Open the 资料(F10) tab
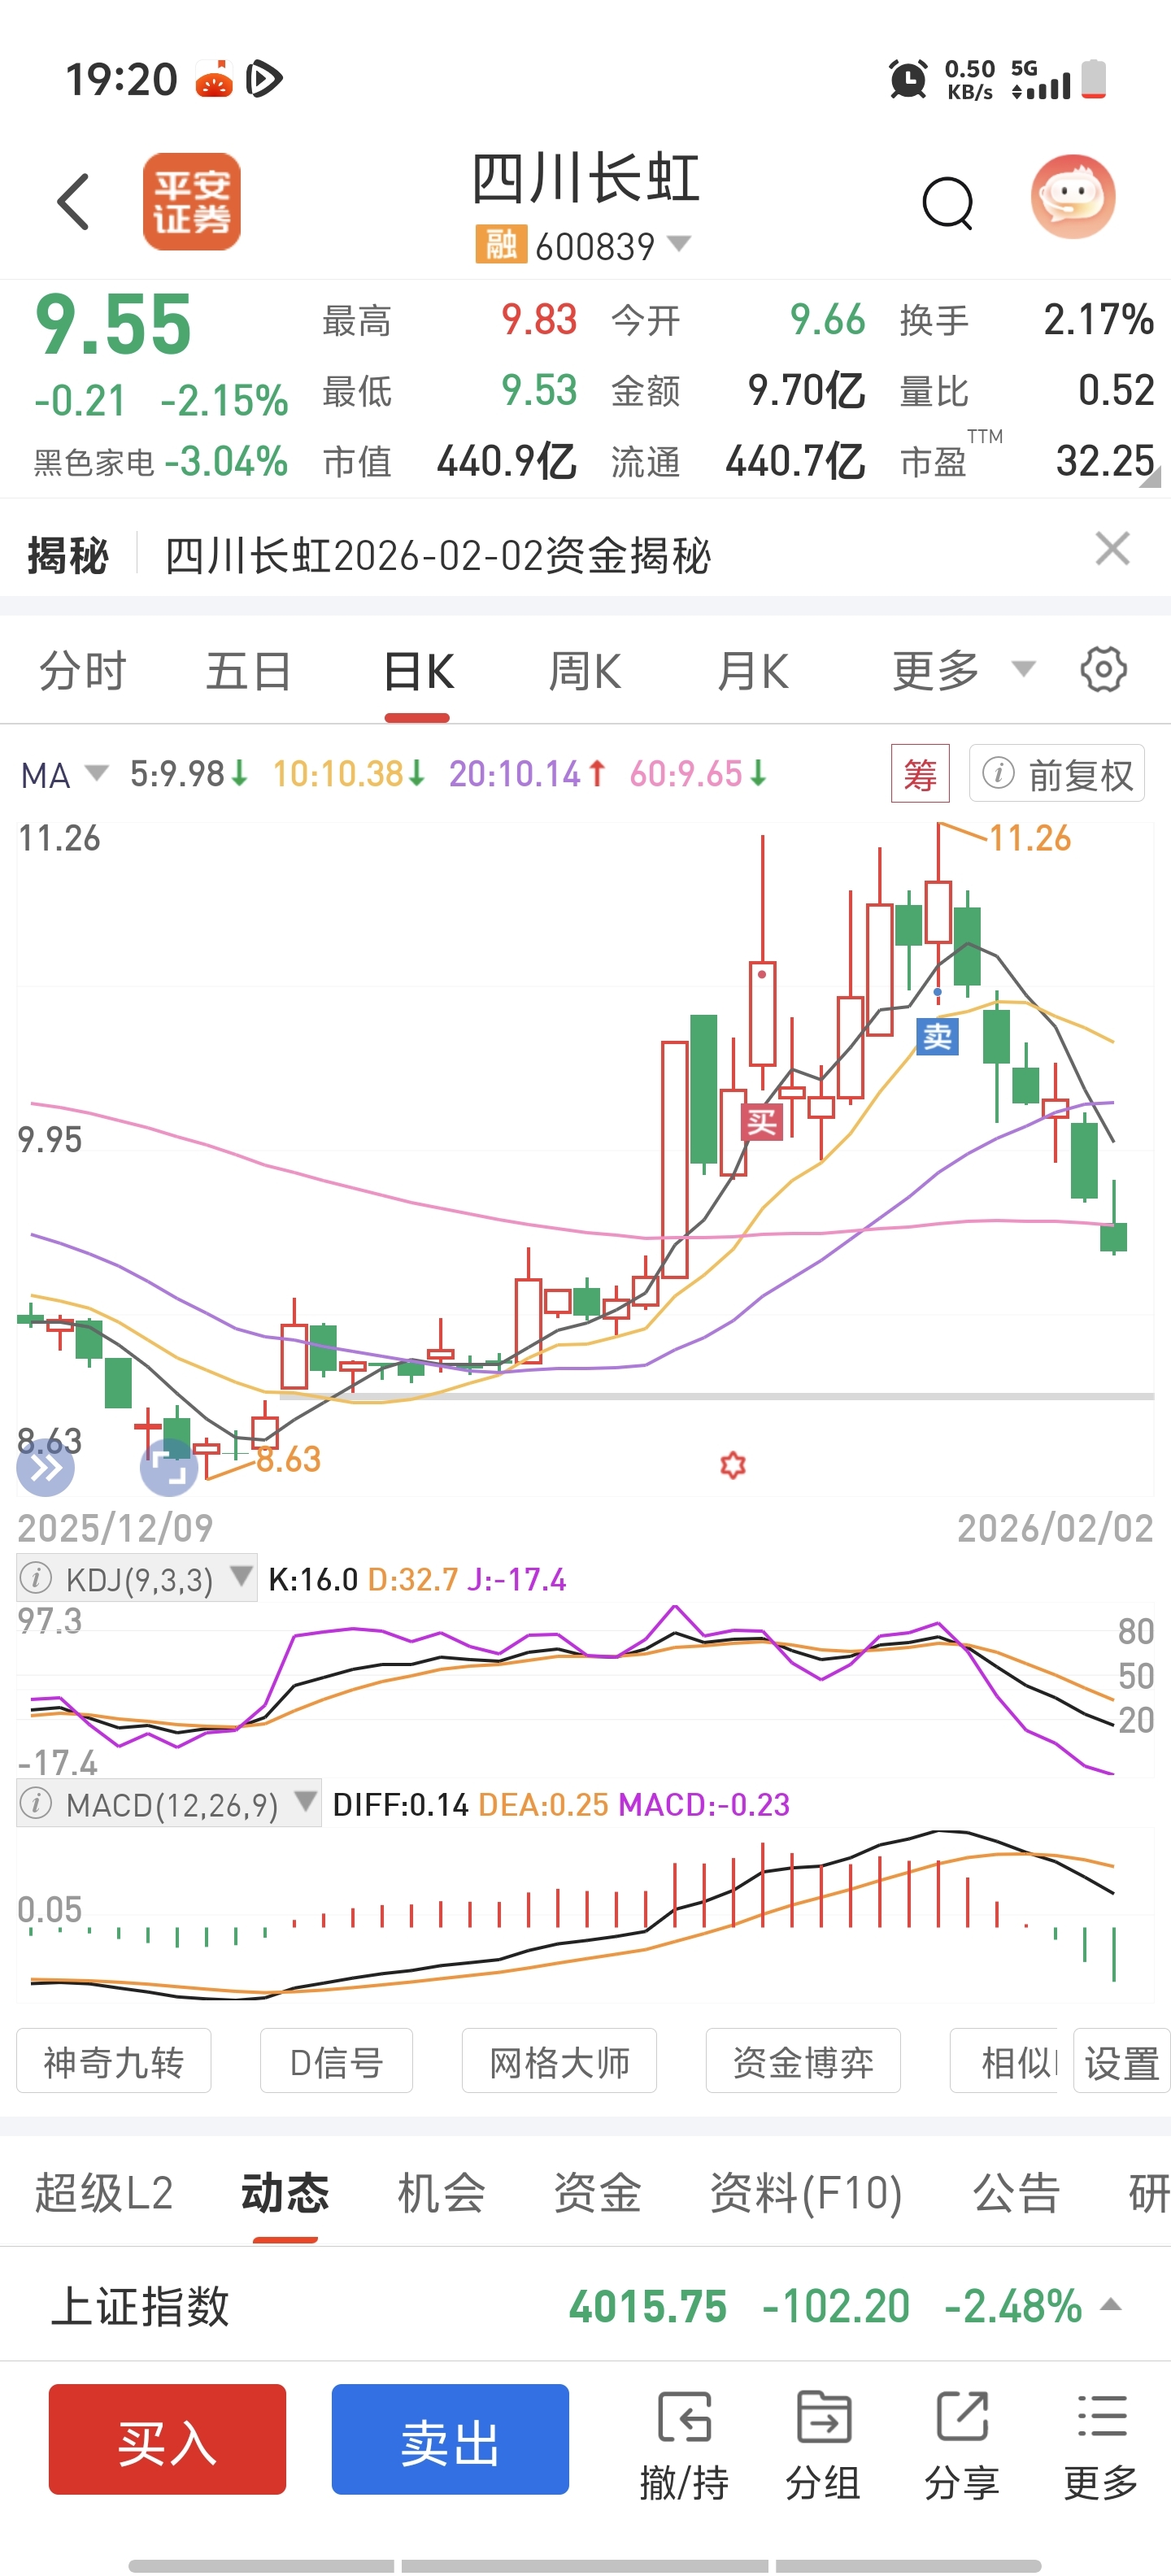This screenshot has height=2576, width=1171. [x=806, y=2193]
